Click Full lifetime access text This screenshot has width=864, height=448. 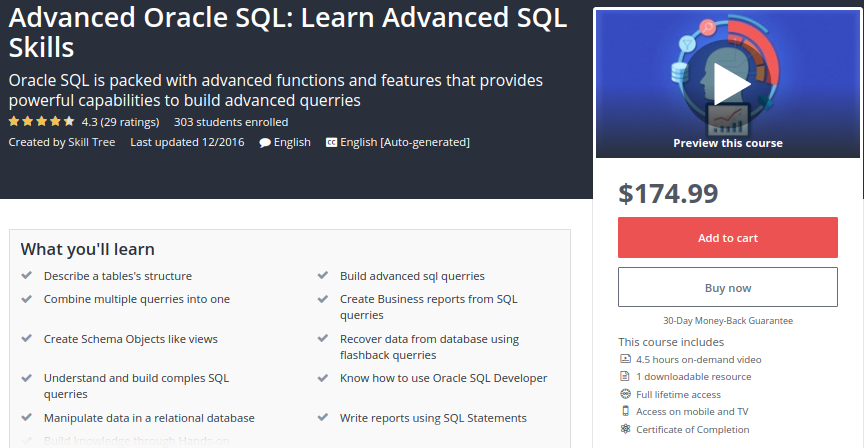(678, 395)
